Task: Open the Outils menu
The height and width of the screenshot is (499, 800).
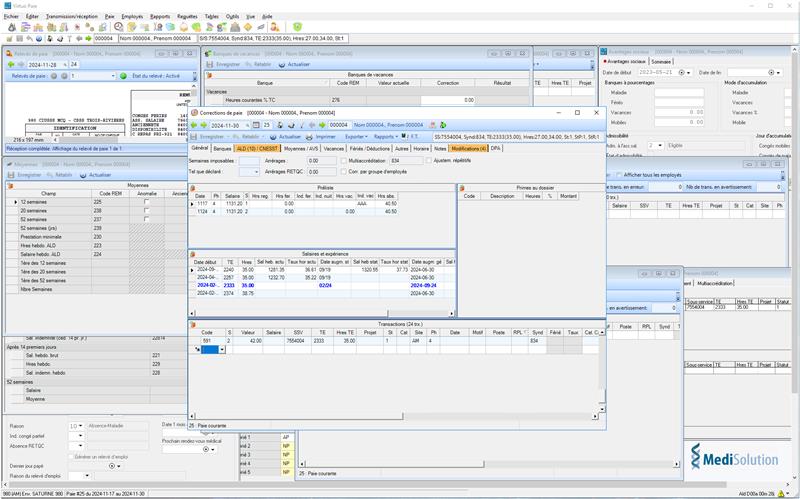Action: click(x=232, y=16)
